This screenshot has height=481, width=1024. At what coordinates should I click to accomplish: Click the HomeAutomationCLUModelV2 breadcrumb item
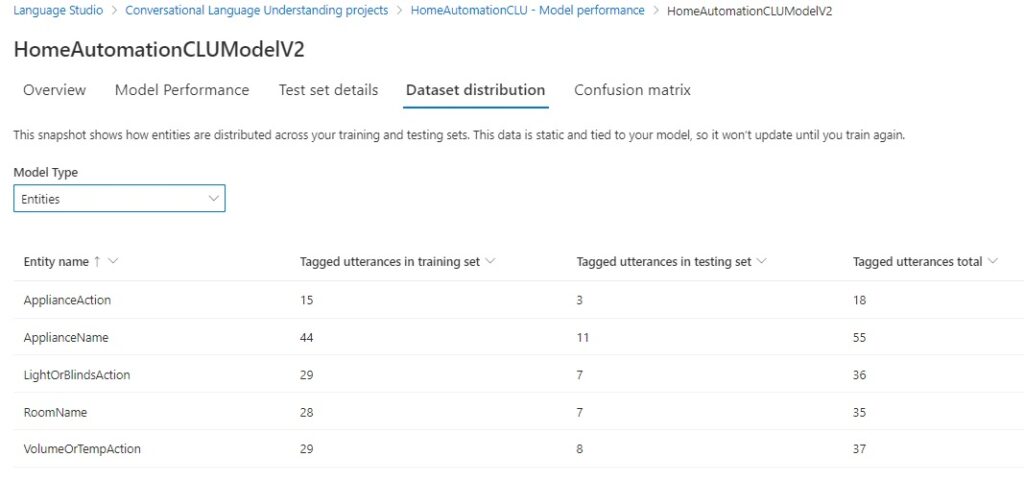tap(749, 11)
